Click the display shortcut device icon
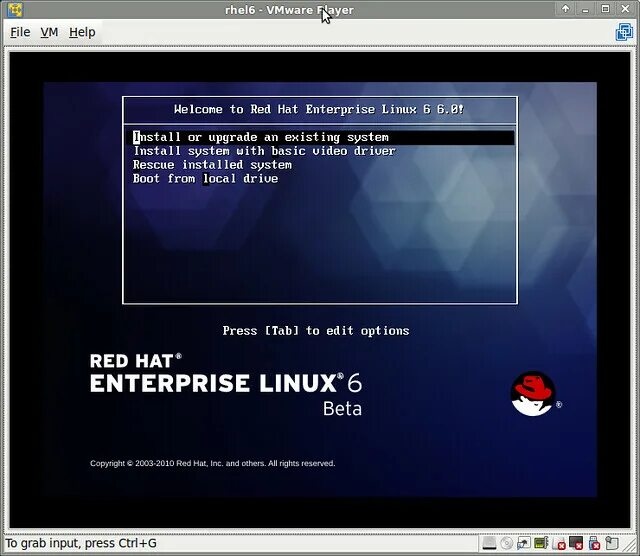Screen dimensions: 640x556 (x=524, y=543)
